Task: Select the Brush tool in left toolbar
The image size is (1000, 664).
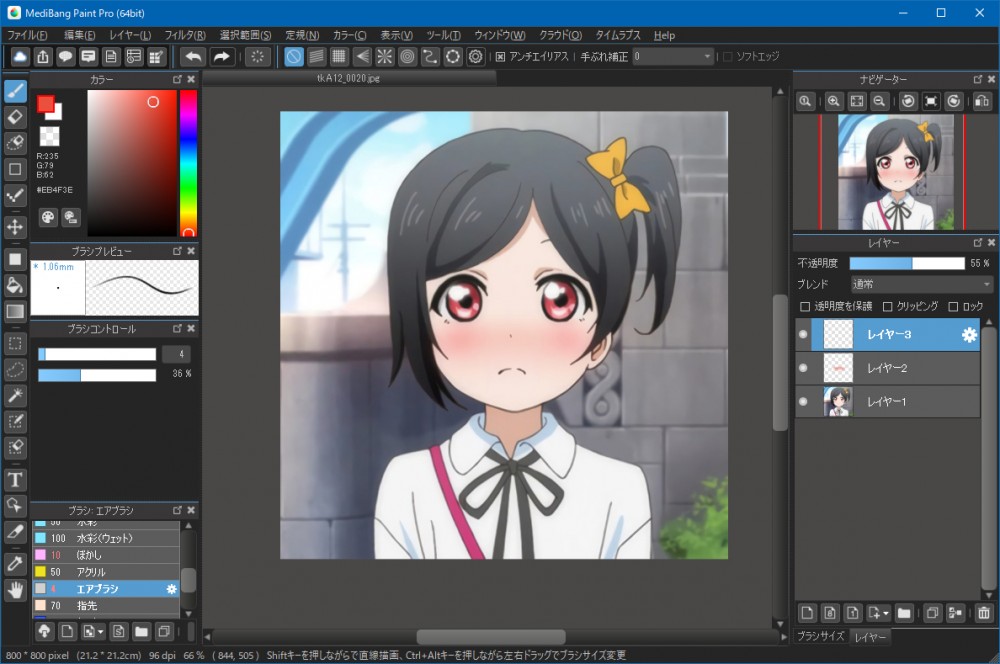Action: tap(15, 91)
